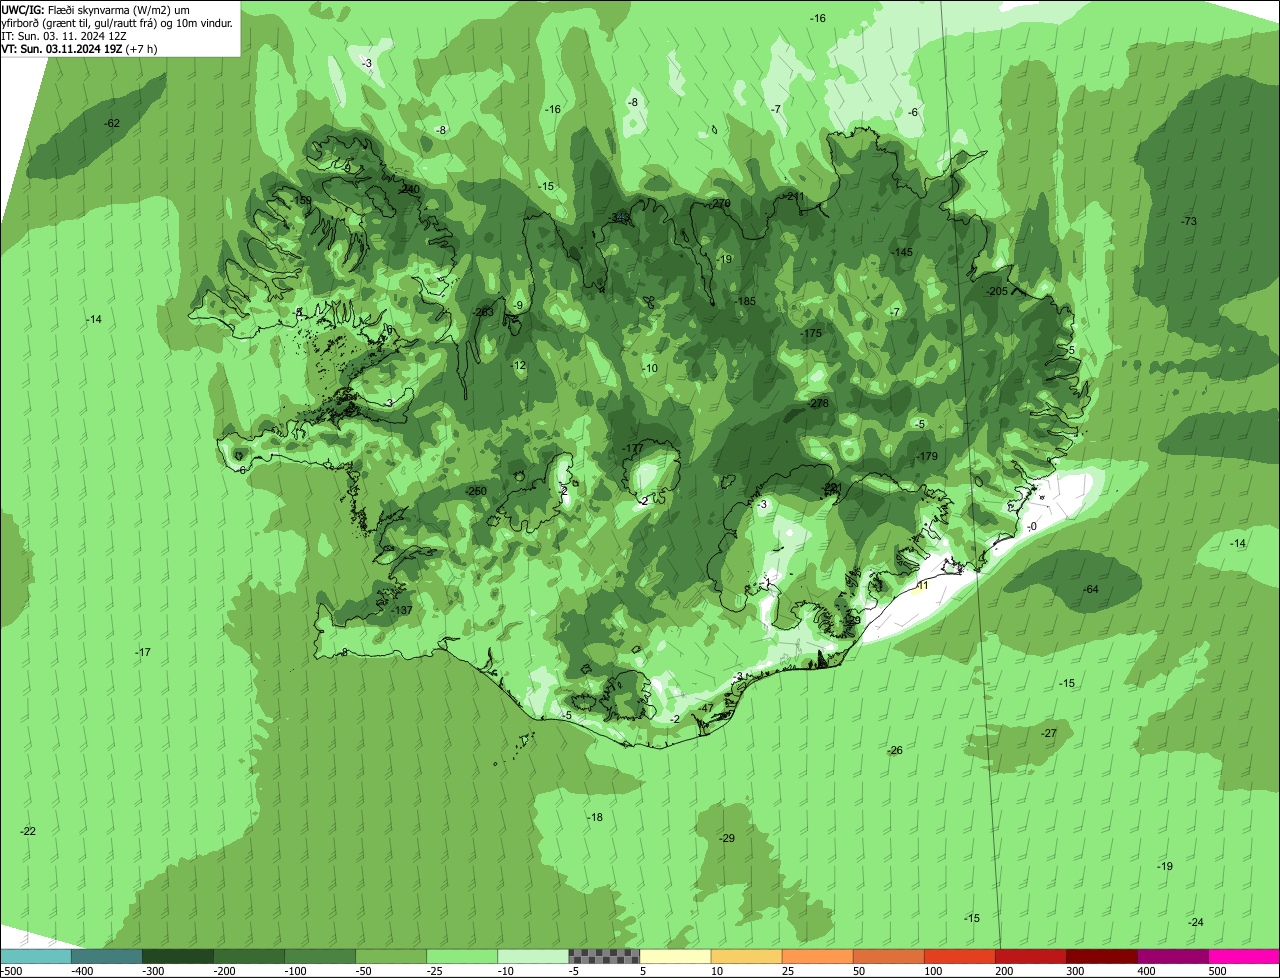Viewport: 1280px width, 978px height.
Task: Click the 'VT: Sun. 03.11.2024 19Z (+7 h)' line
Action: pos(79,48)
